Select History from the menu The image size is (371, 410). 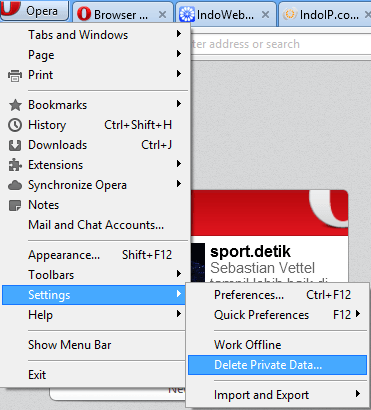[x=95, y=125]
